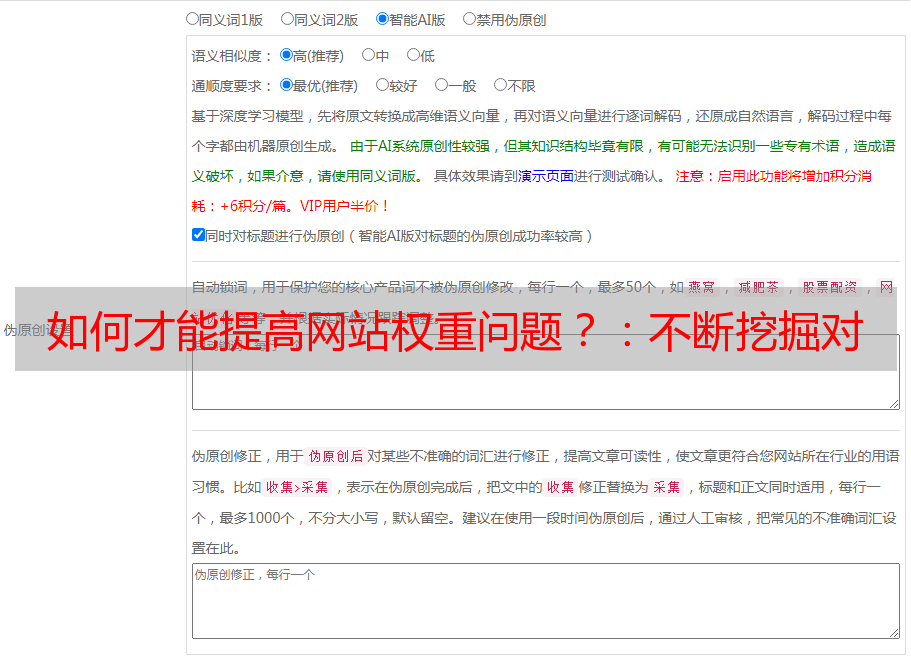Set 通顺度要求 to 较好
Viewport: 911px width, 658px height.
(382, 85)
